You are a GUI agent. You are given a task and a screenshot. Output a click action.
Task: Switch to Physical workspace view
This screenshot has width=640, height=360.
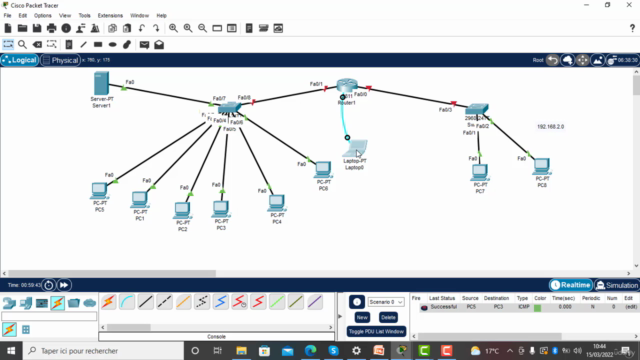click(60, 60)
